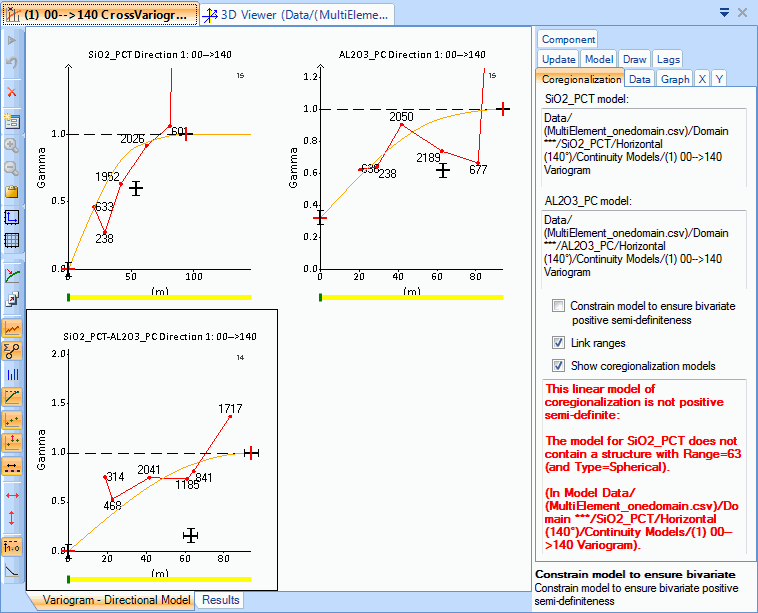Click the zoom in magnifier icon

[12, 145]
